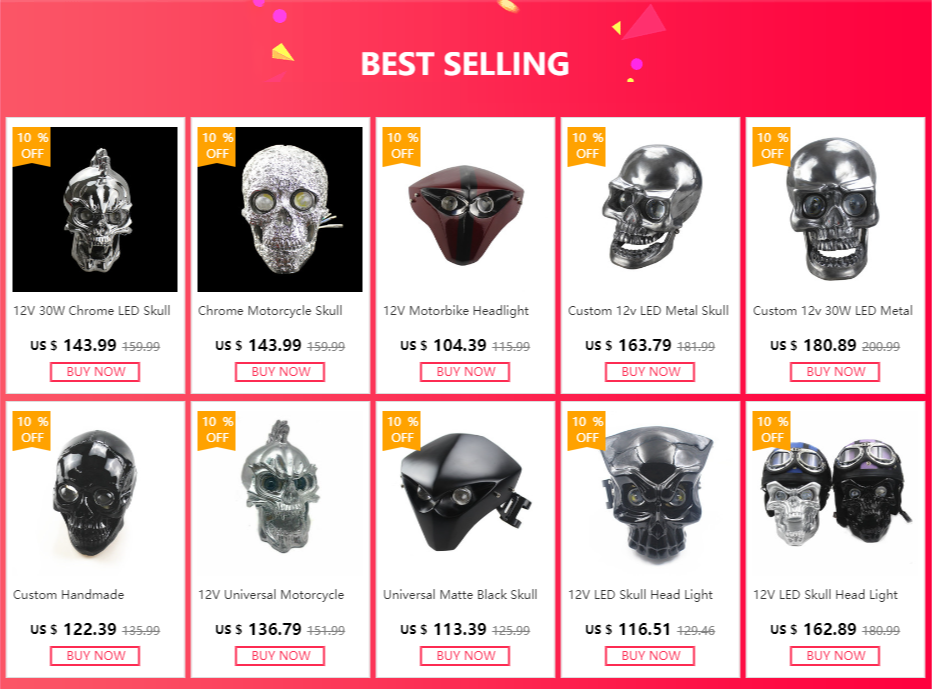Click Buy Now under 12V Motorbike Headlight
Screen dimensions: 932x689
coord(465,372)
